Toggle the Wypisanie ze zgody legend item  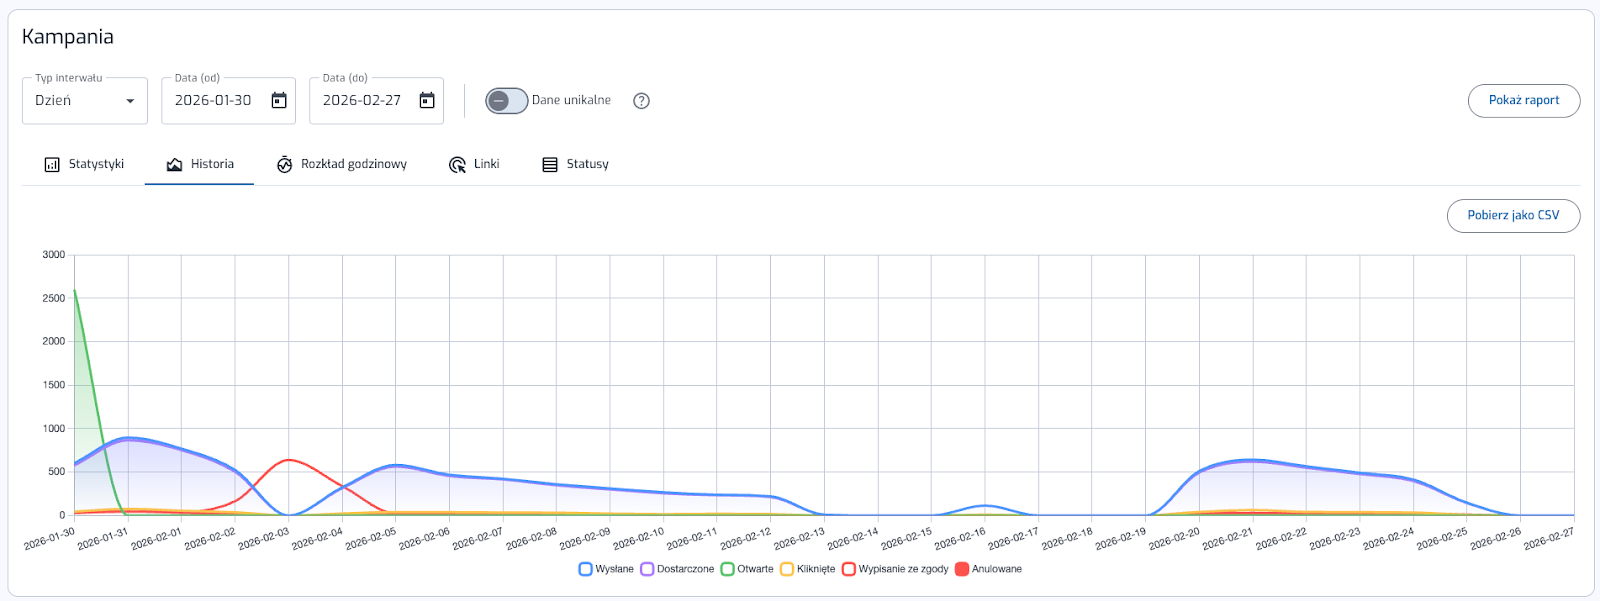point(895,569)
